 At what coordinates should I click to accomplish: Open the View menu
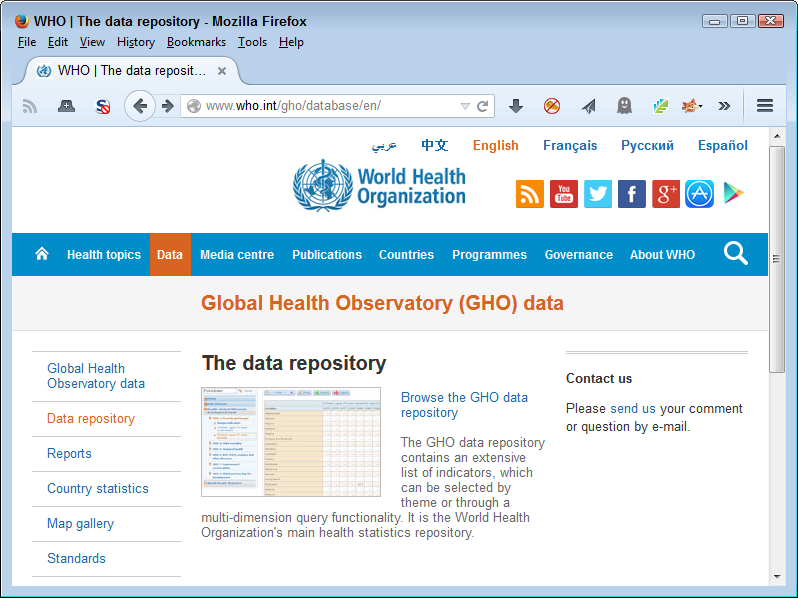(92, 42)
